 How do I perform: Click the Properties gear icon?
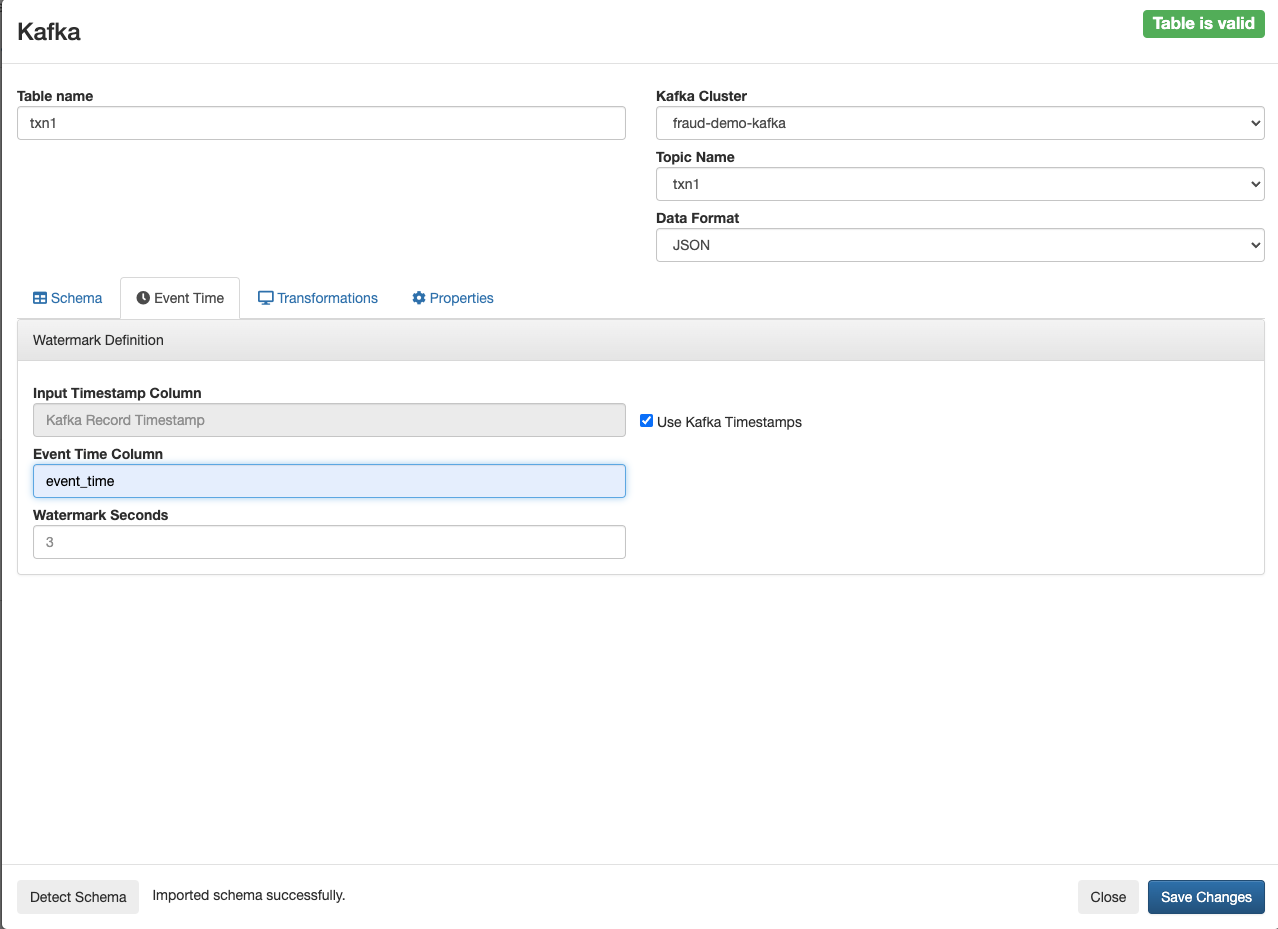(x=419, y=298)
